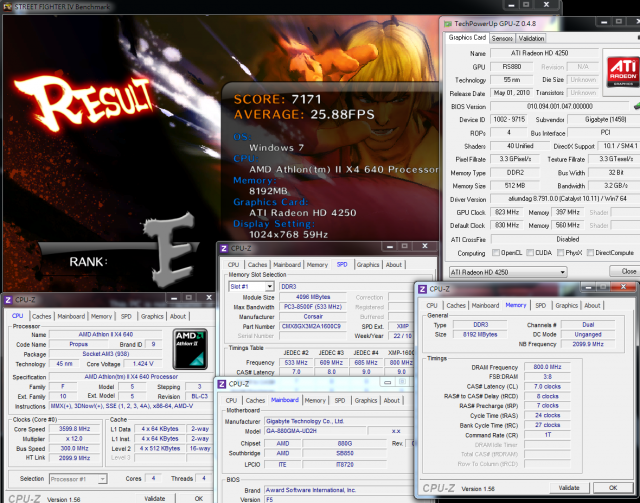Screen dimensions: 640x503
Task: Click the 'AMD Athlon II X4 640' name field
Action: pyautogui.click(x=105, y=334)
